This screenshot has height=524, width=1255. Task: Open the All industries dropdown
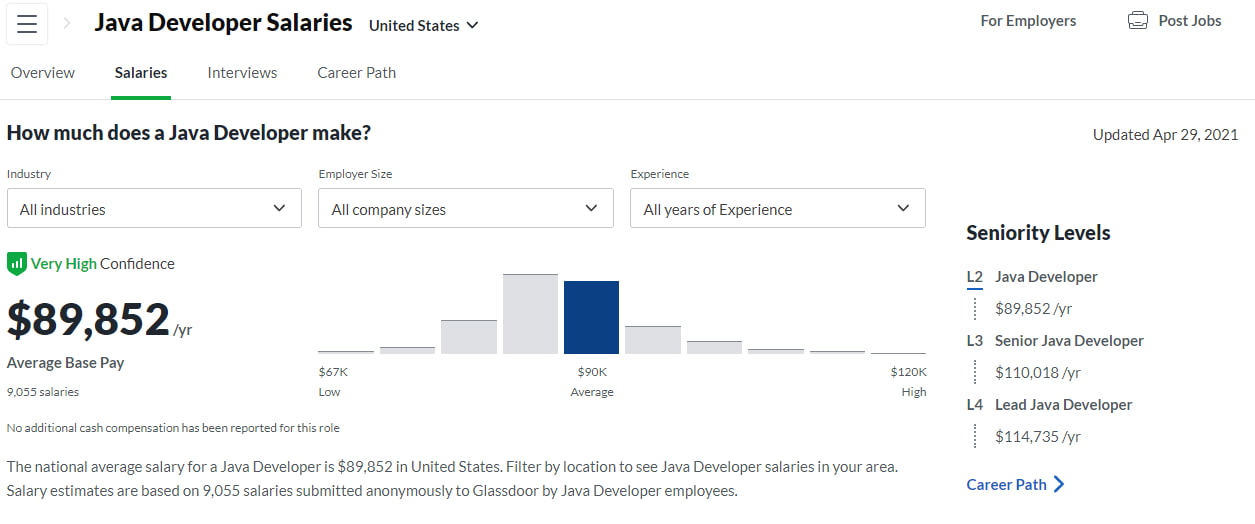pos(154,209)
